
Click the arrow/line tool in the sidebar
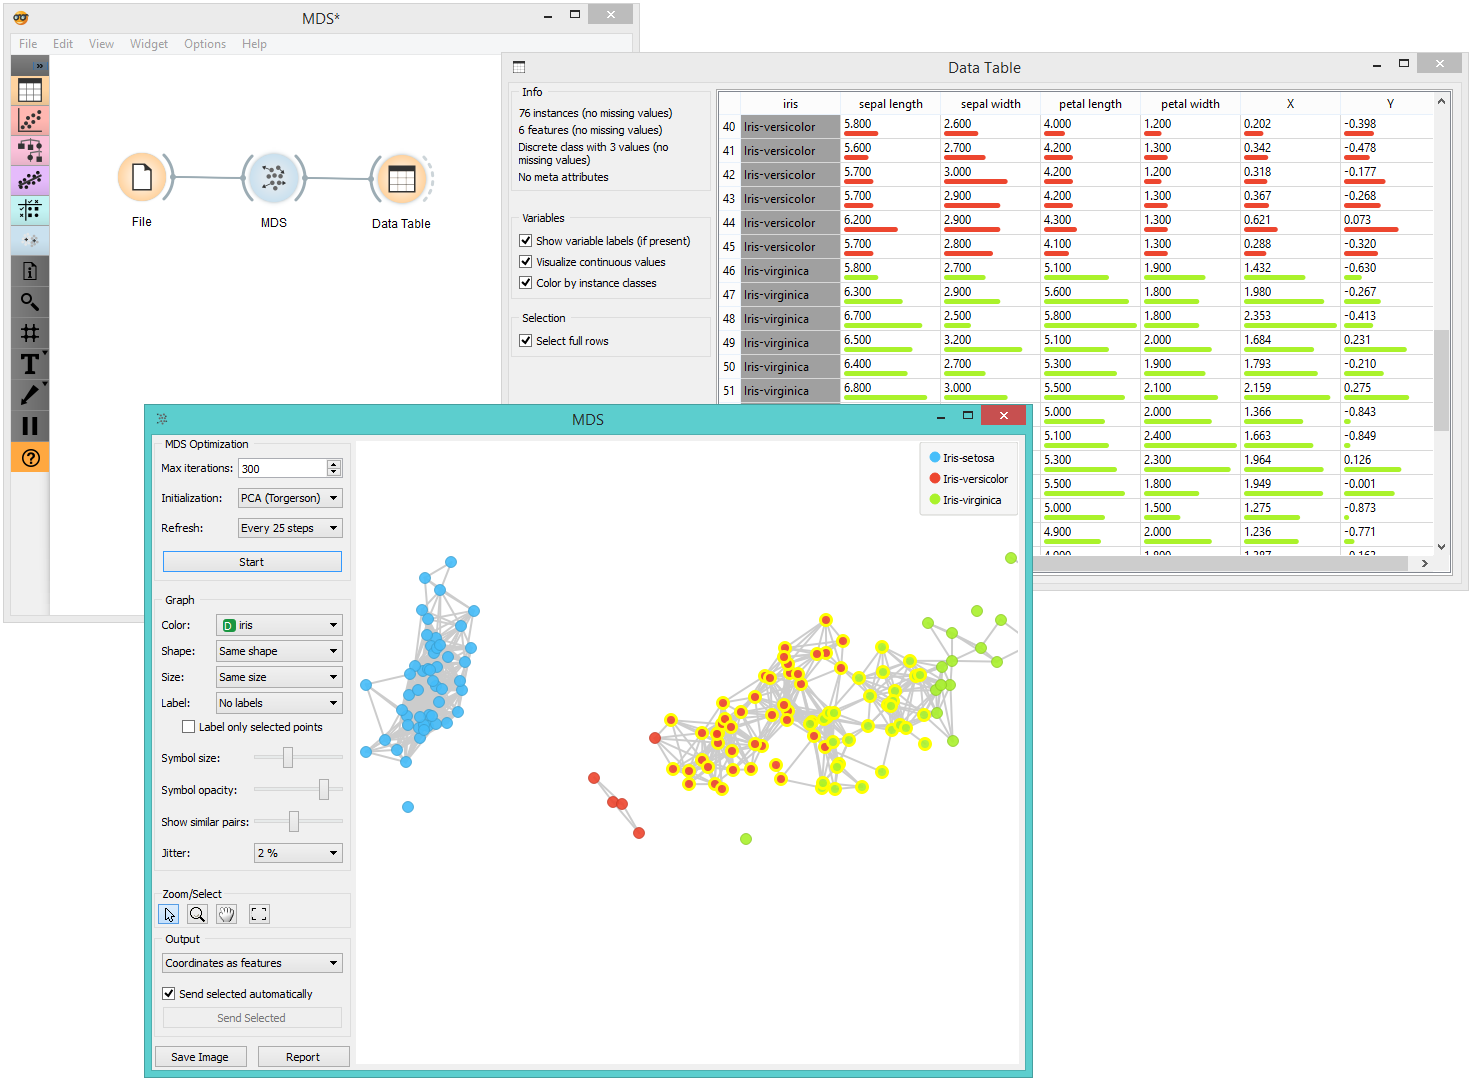[30, 396]
